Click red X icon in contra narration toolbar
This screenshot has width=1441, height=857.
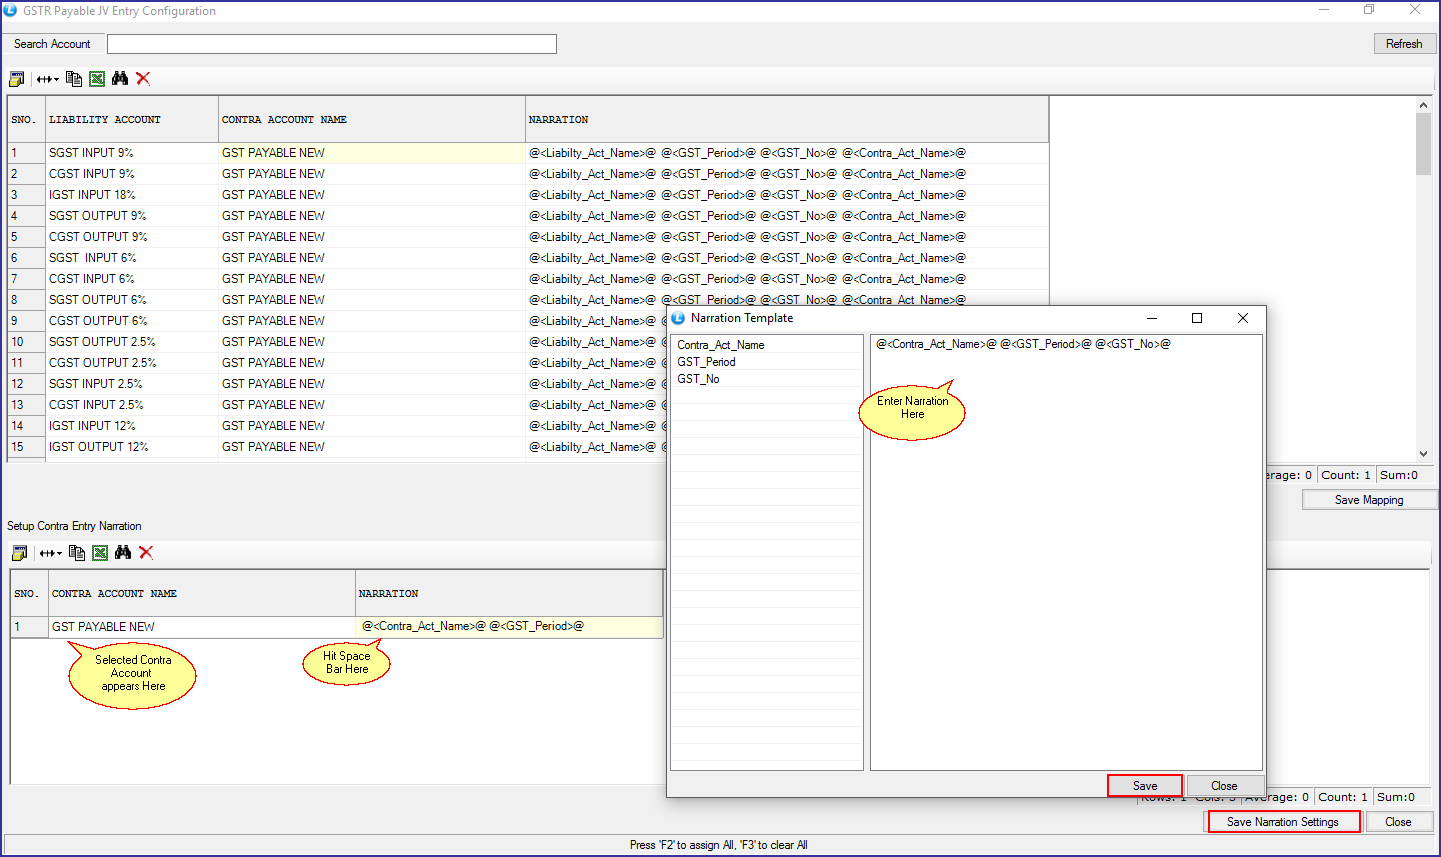pyautogui.click(x=146, y=553)
